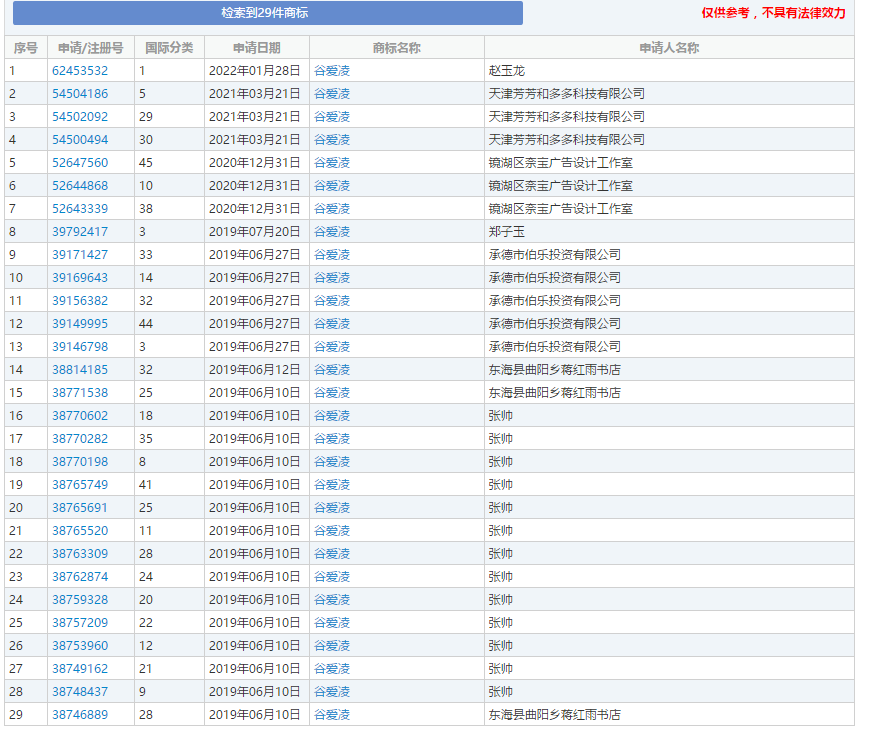
Task: Open registration number 38748437
Action: coord(80,692)
